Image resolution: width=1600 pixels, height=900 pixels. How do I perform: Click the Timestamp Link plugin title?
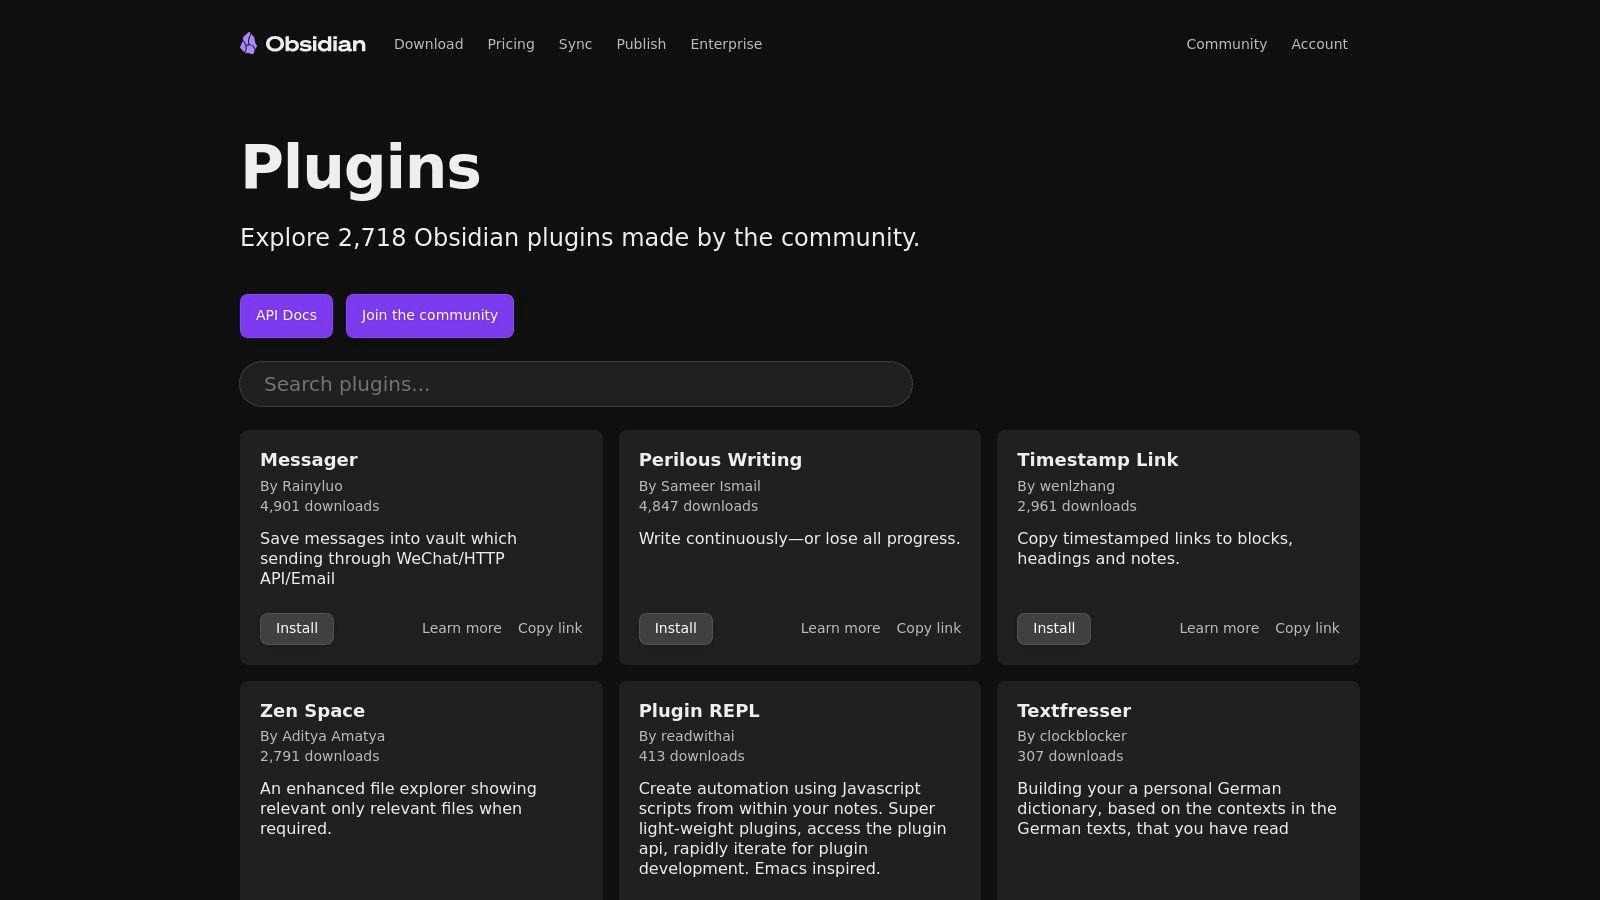(x=1098, y=460)
